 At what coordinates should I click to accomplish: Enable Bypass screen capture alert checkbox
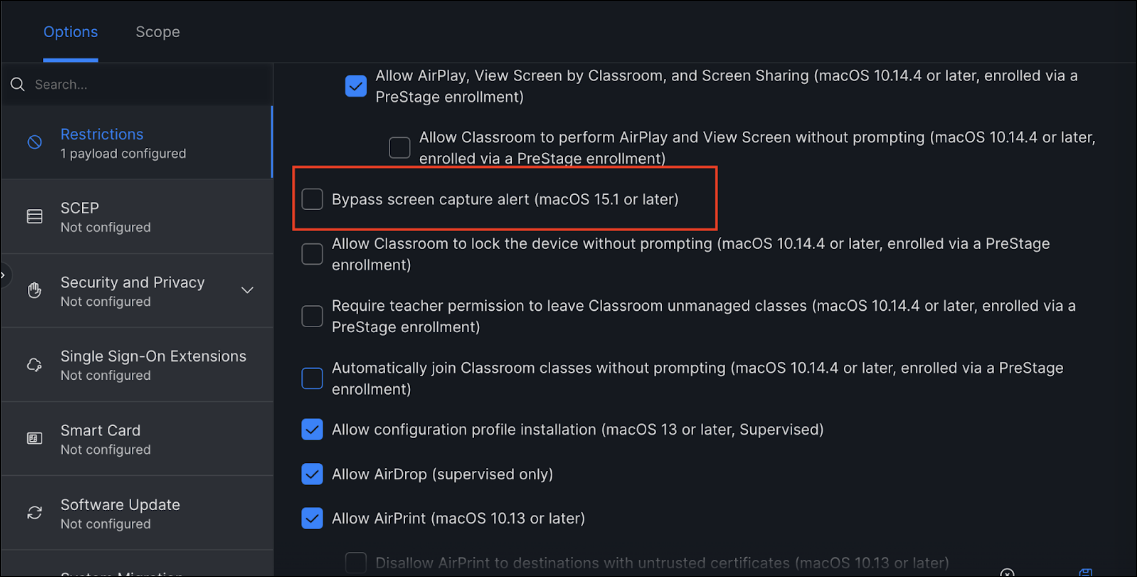[313, 199]
